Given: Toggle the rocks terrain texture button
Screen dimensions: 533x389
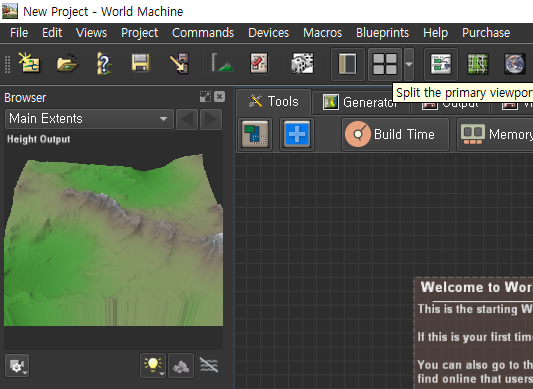Looking at the screenshot, I should (x=181, y=366).
